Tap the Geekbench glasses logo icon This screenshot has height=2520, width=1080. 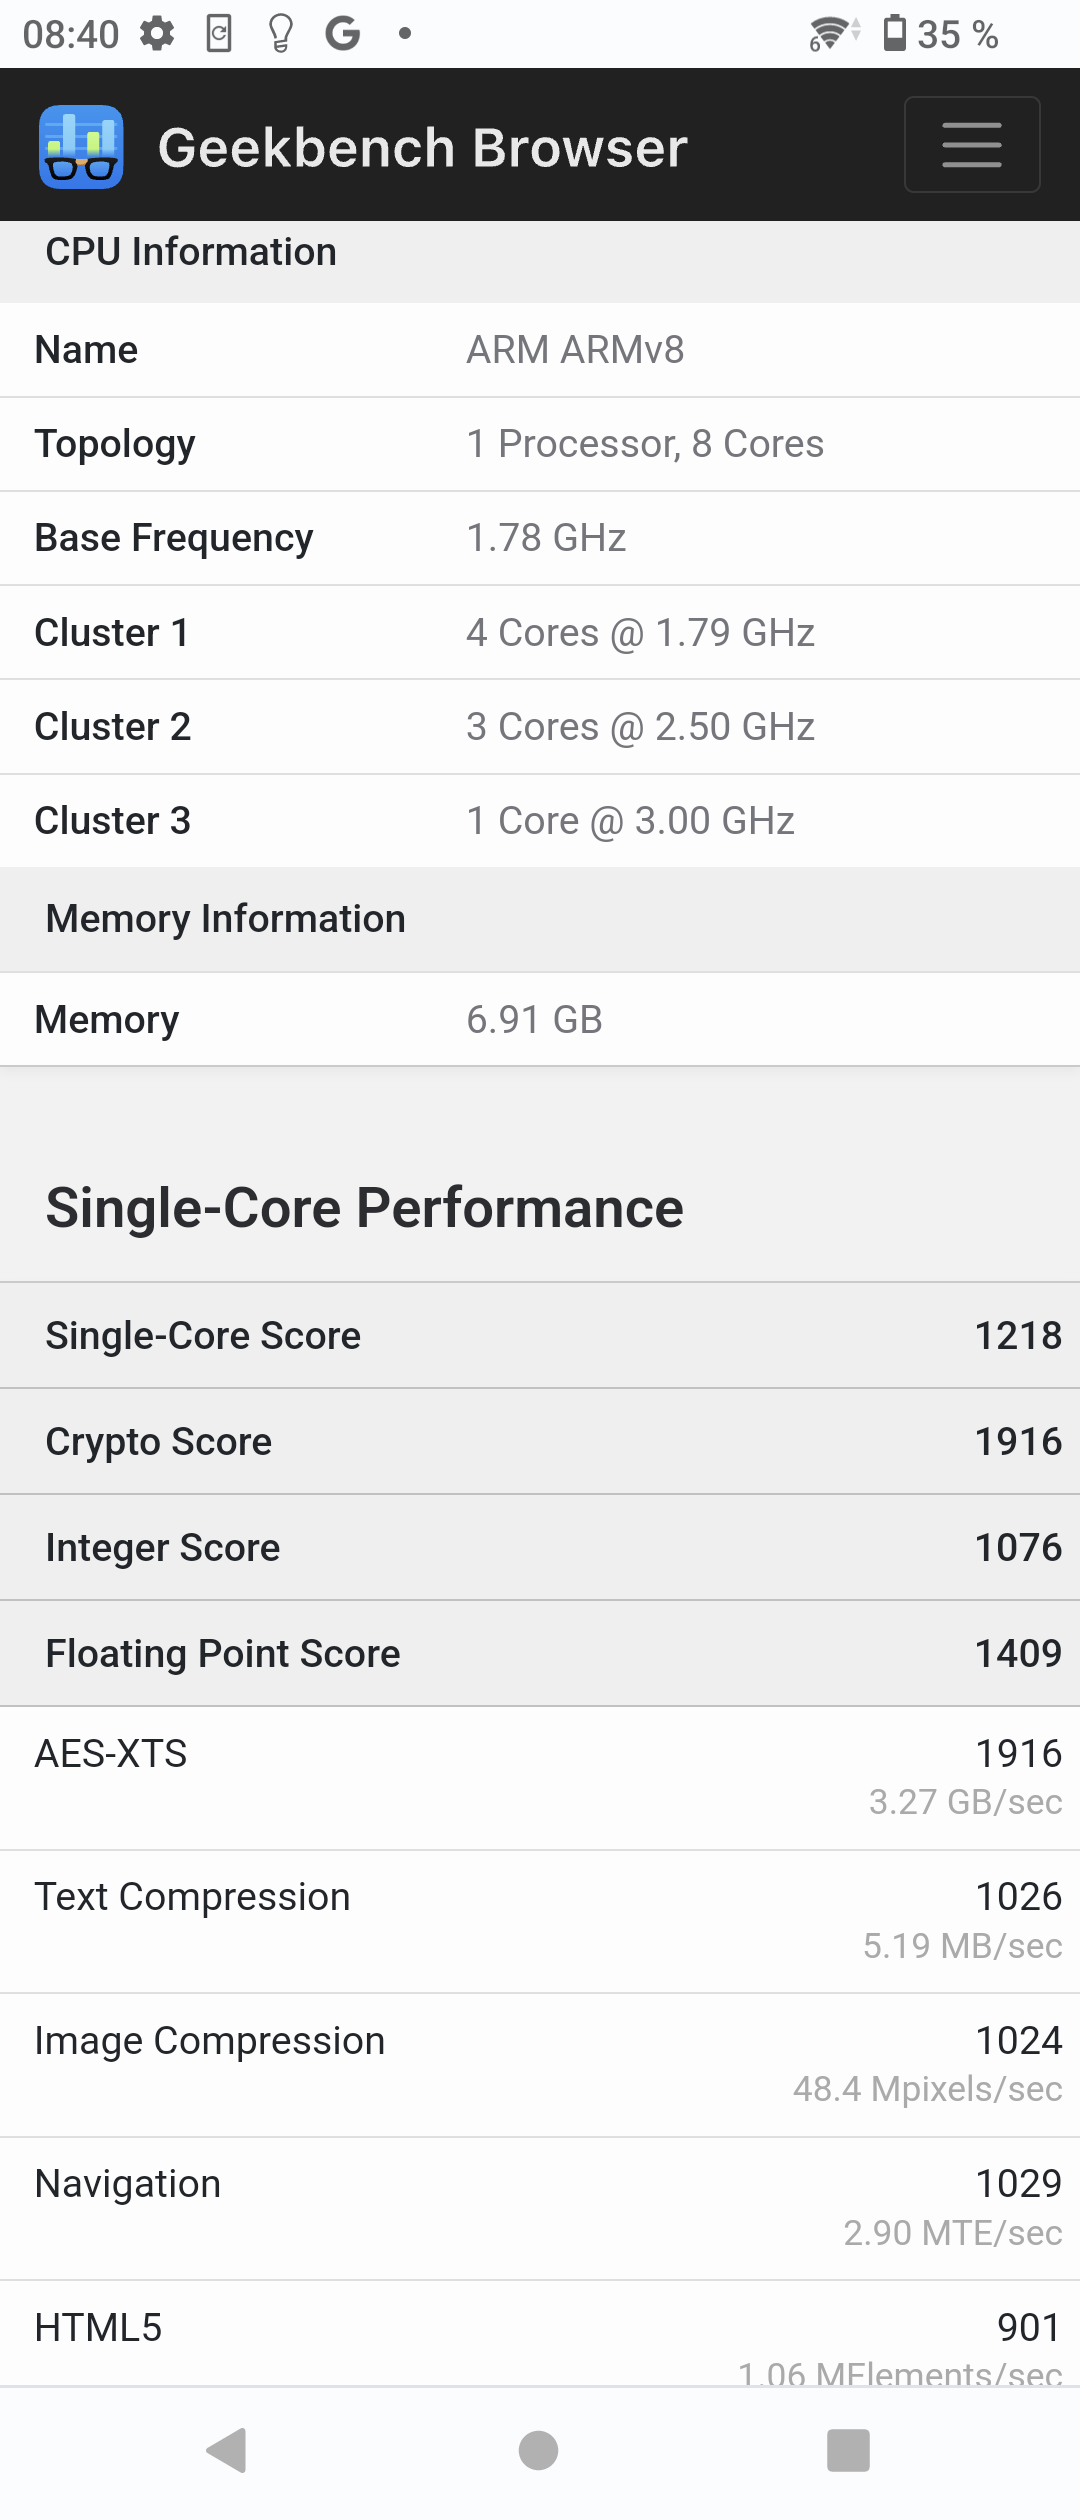click(x=81, y=147)
